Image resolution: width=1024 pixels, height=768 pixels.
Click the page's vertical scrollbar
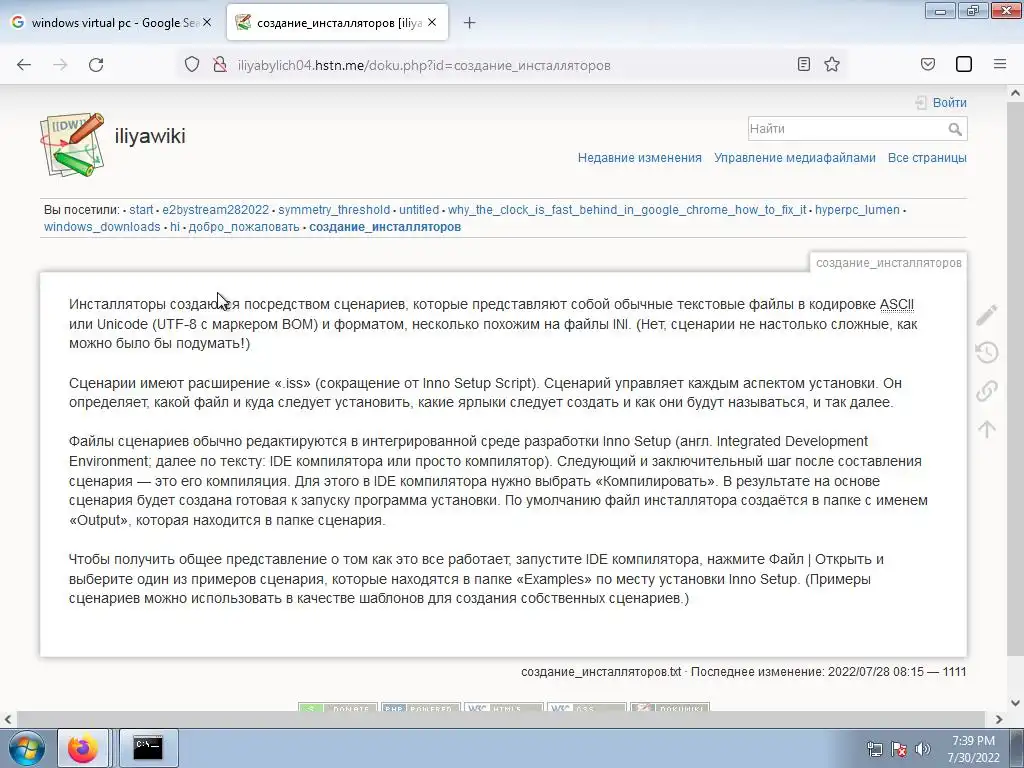click(1015, 379)
